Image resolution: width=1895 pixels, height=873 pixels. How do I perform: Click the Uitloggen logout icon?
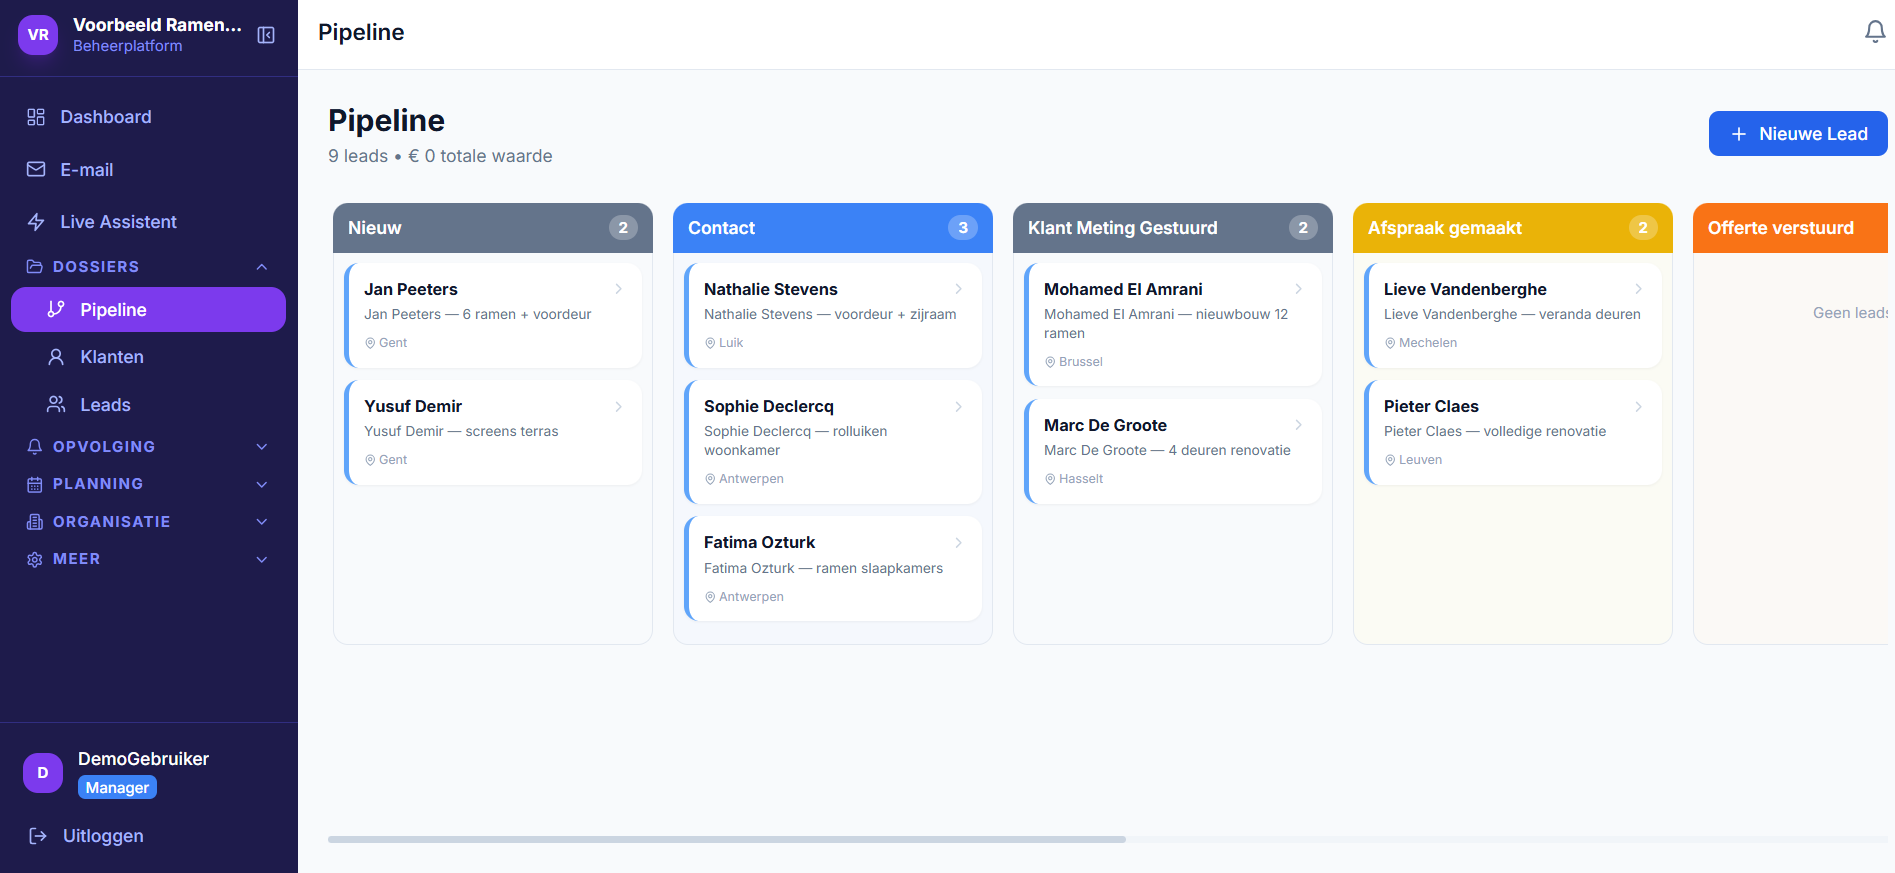(x=38, y=836)
